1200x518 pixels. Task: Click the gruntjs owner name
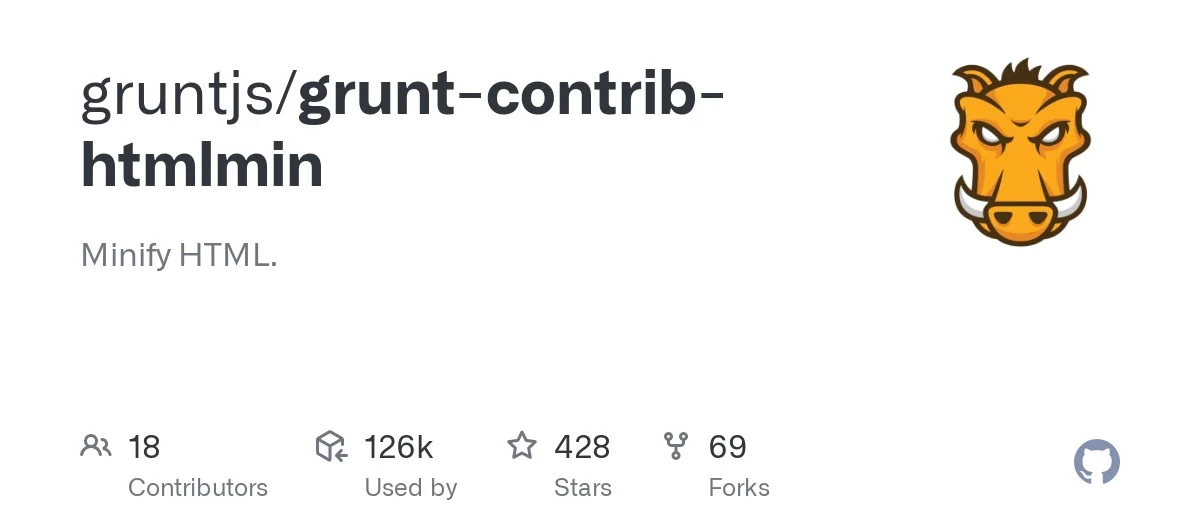182,96
